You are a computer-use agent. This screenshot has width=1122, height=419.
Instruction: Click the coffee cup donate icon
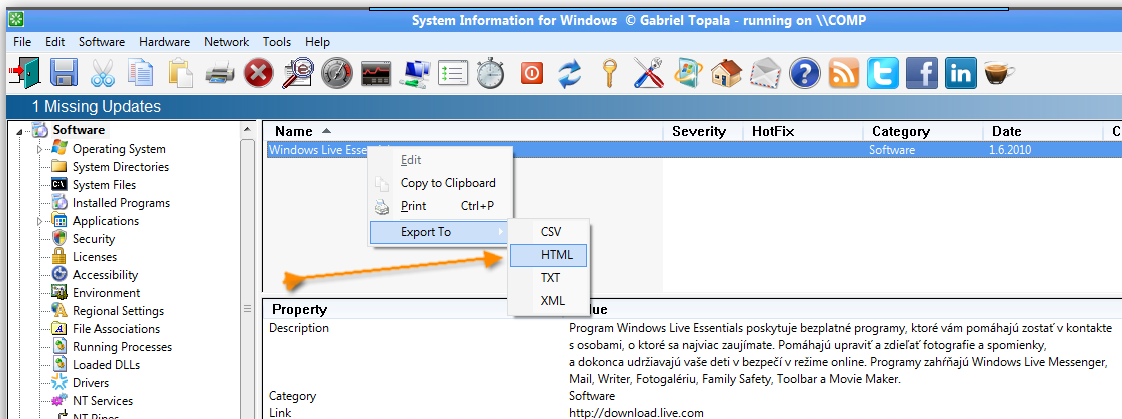tap(999, 73)
